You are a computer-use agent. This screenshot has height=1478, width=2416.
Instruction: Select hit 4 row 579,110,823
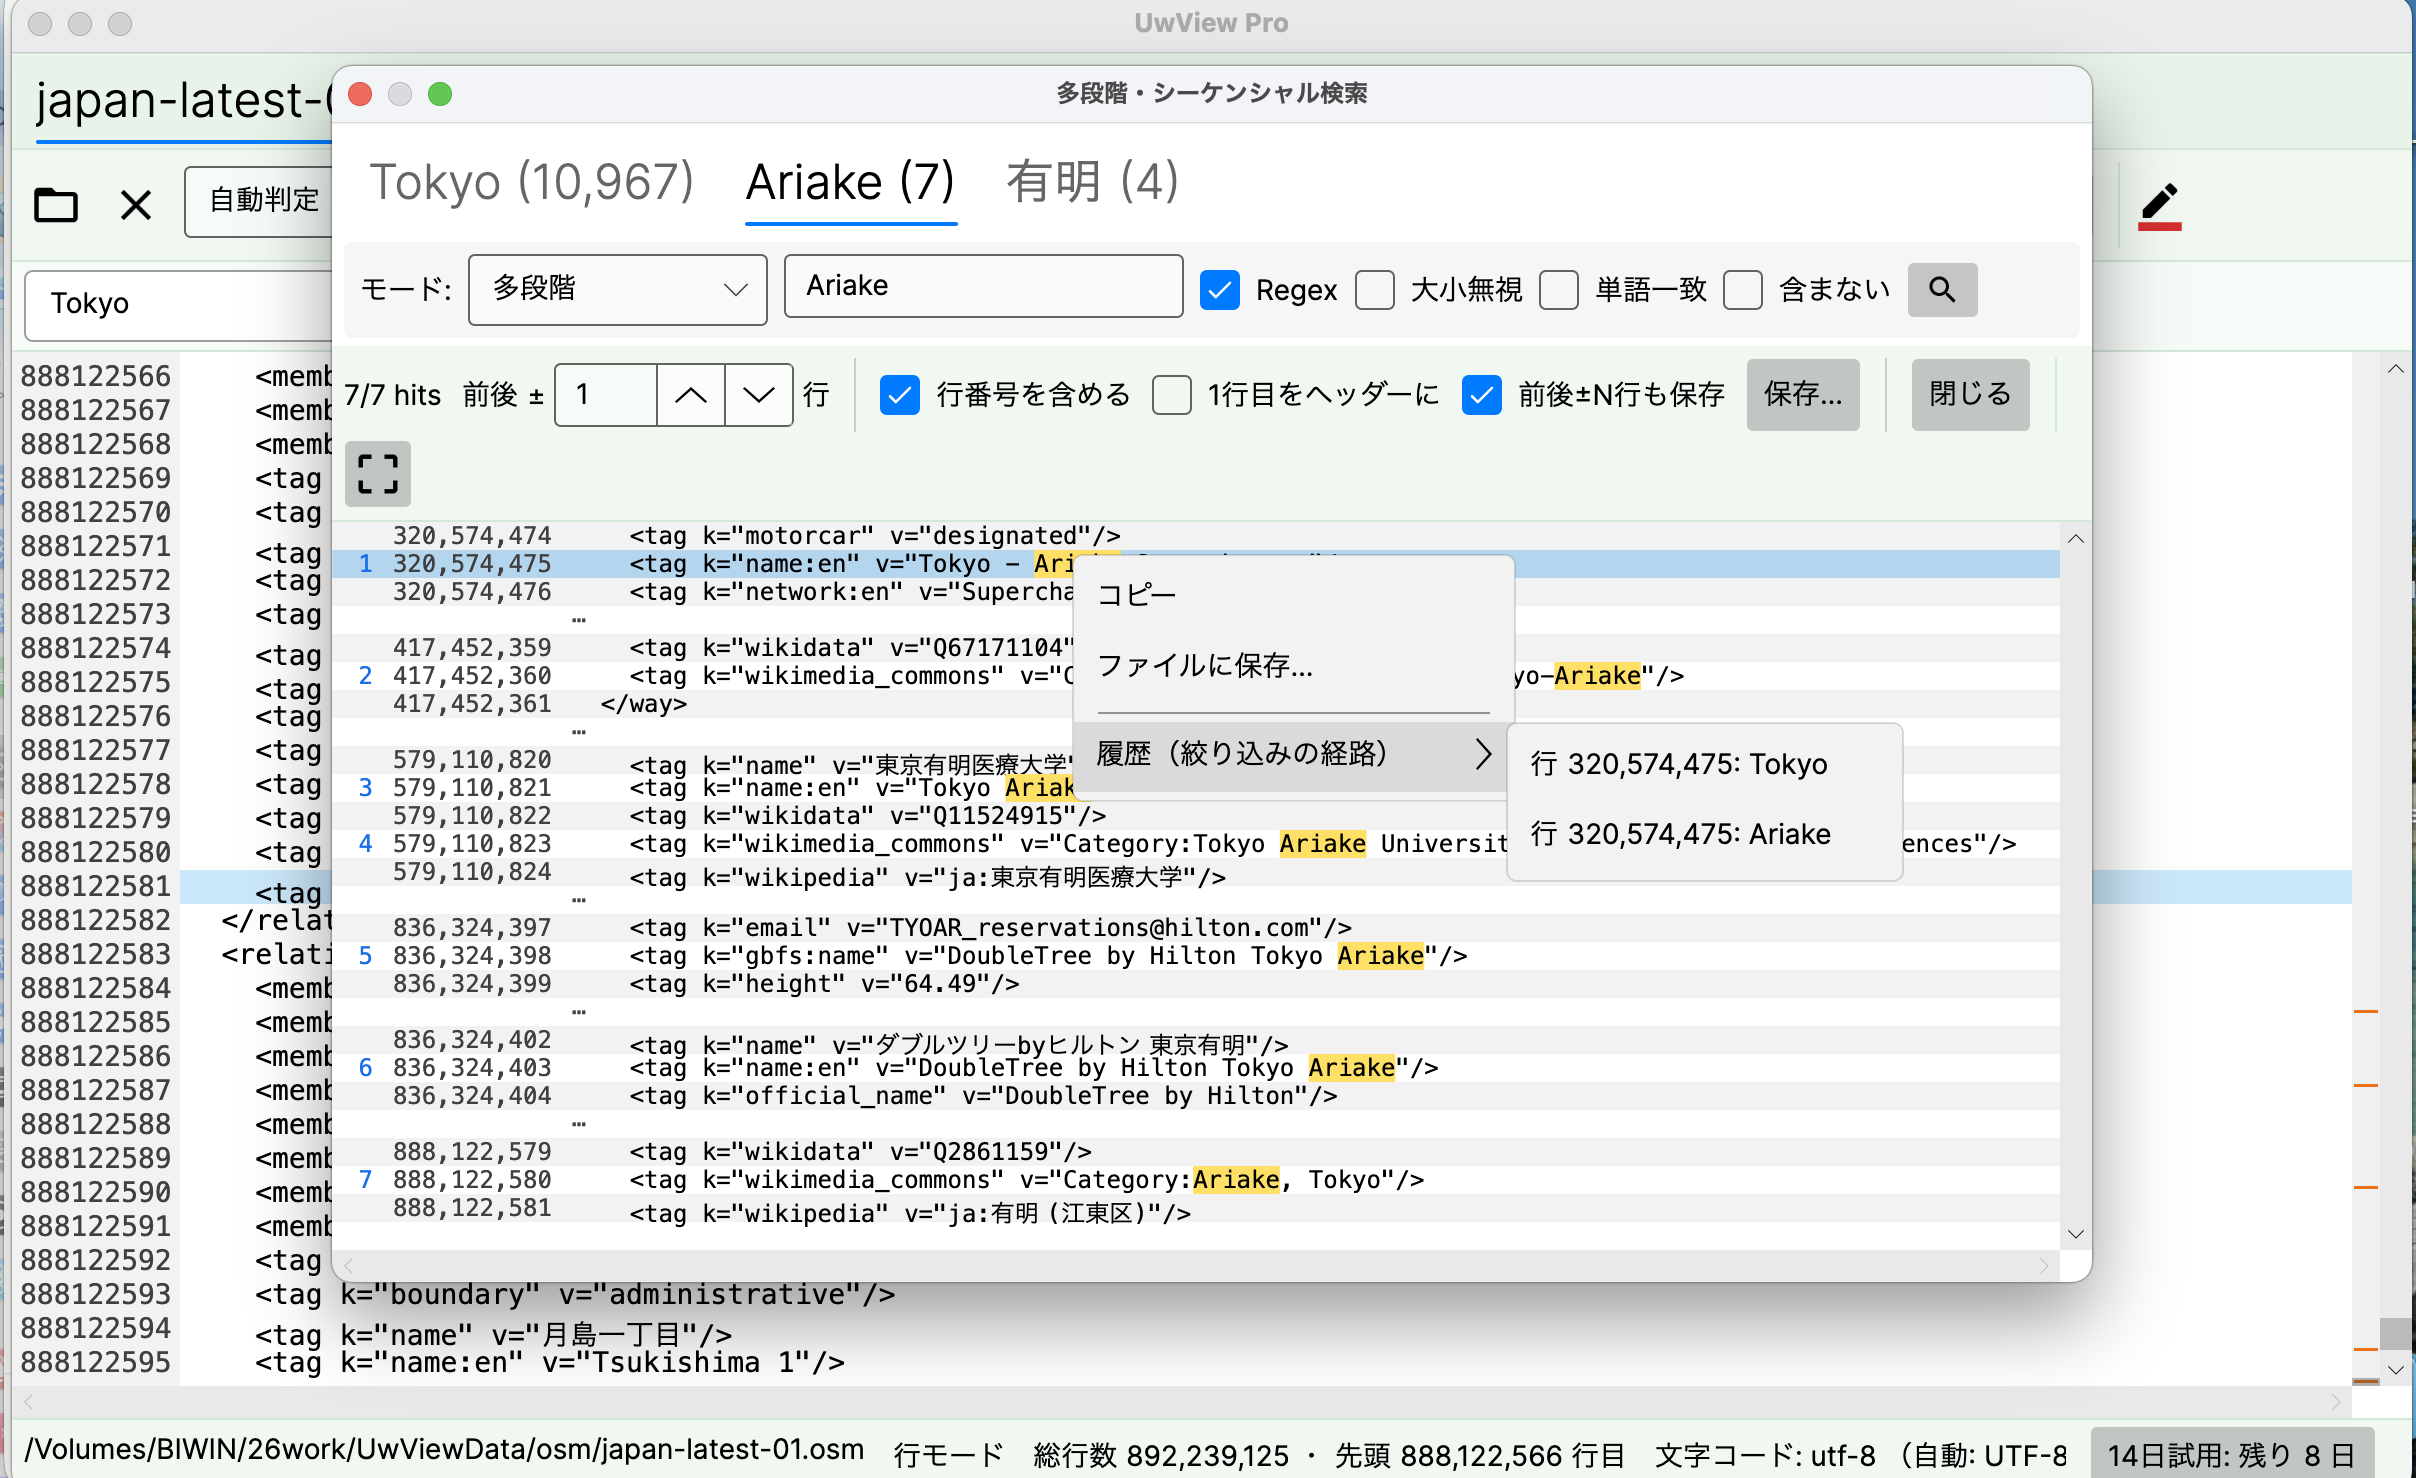(1196, 844)
